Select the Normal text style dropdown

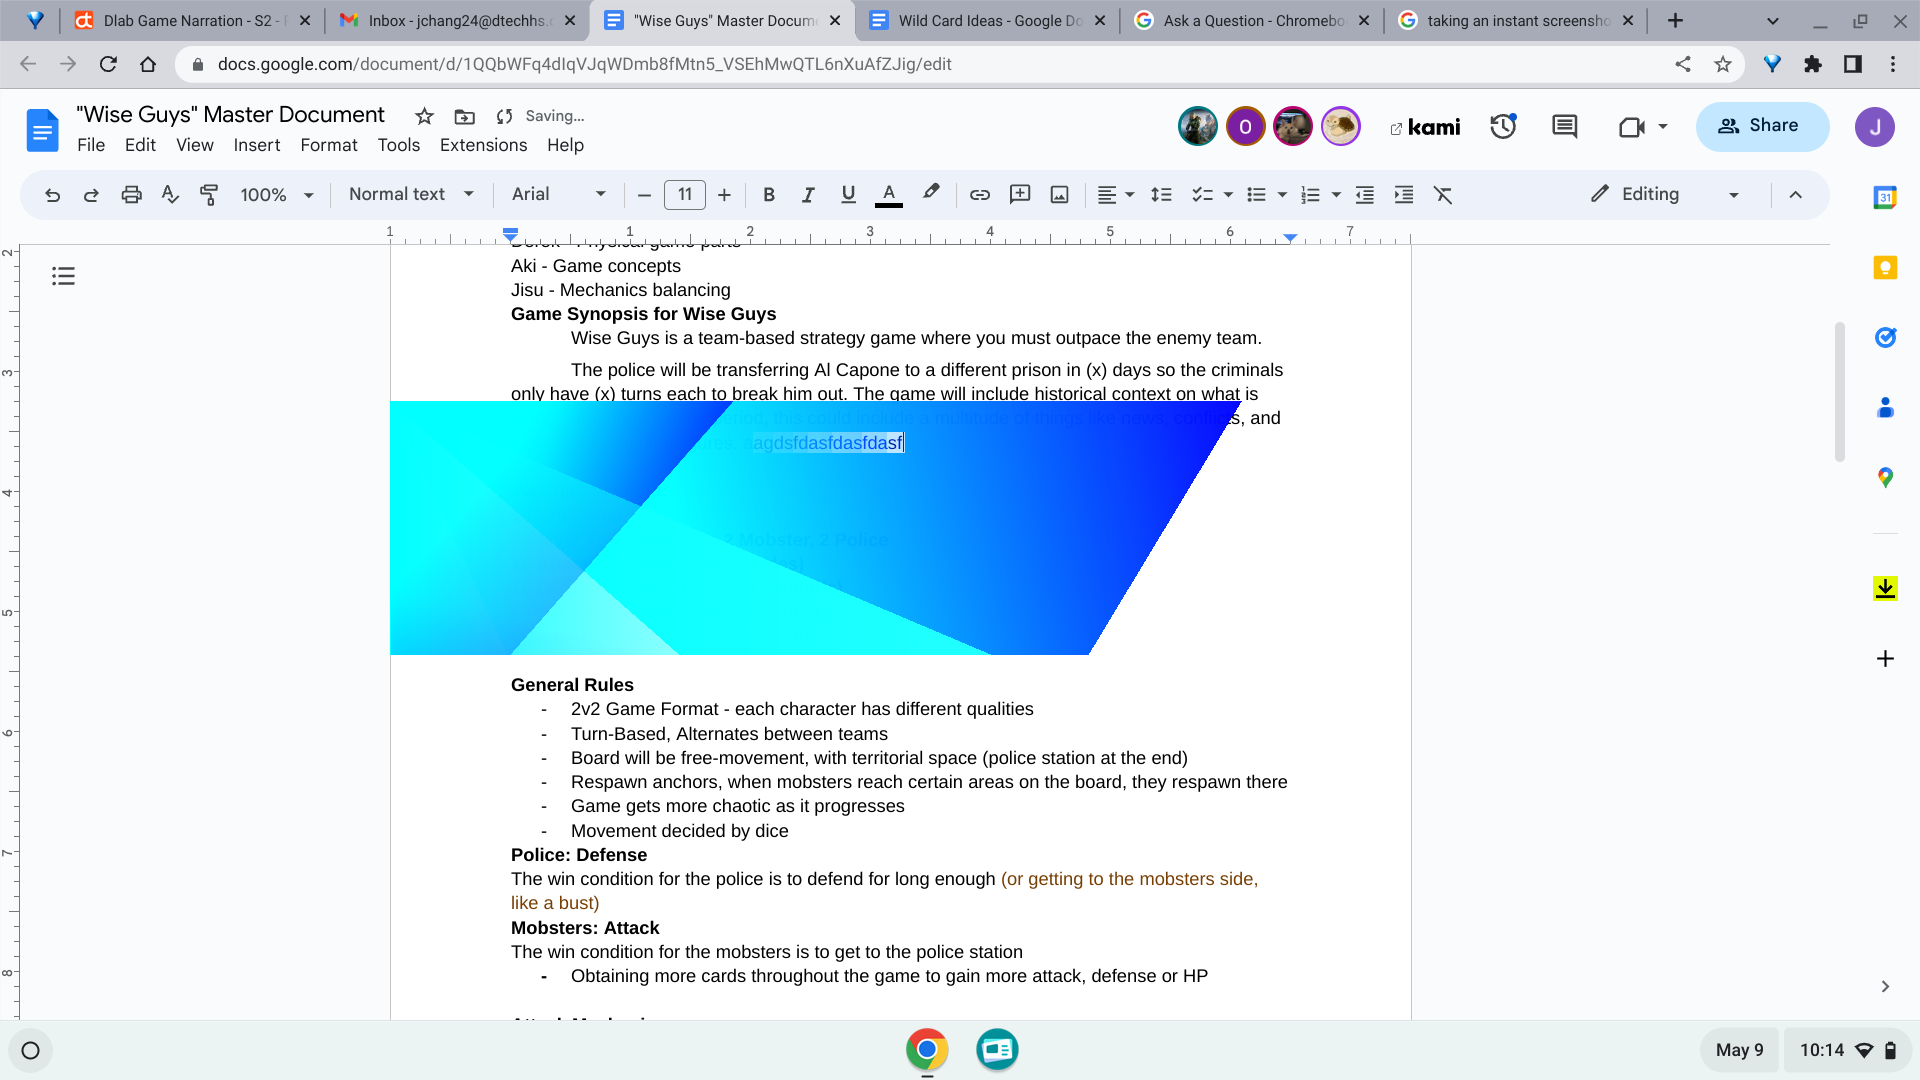pos(409,195)
